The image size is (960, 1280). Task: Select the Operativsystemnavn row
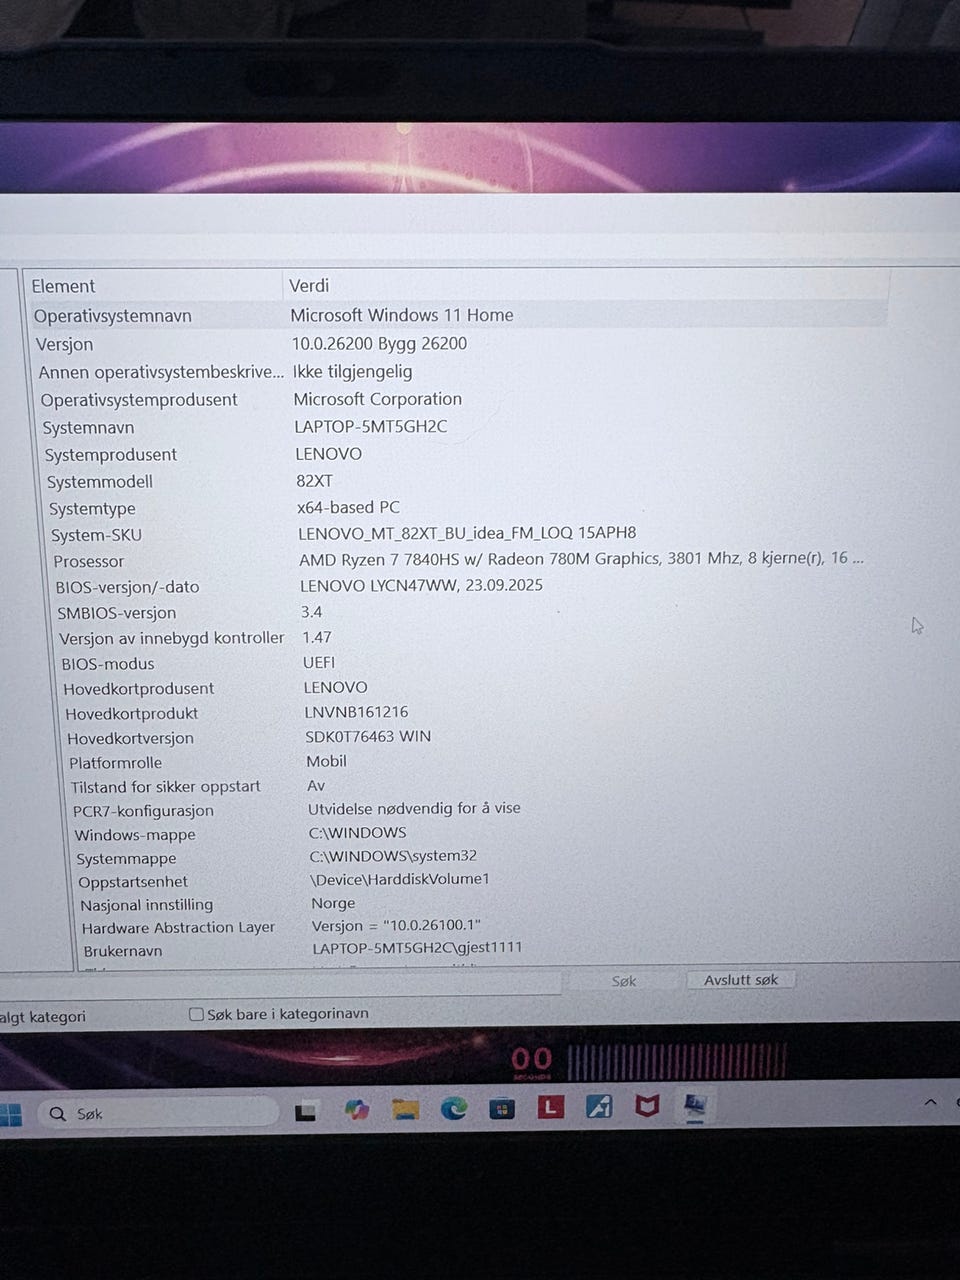(458, 315)
